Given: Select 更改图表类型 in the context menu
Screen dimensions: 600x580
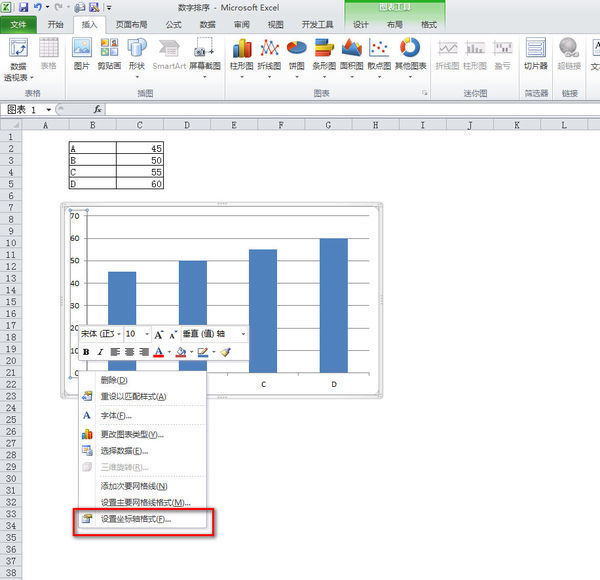Looking at the screenshot, I should [131, 434].
